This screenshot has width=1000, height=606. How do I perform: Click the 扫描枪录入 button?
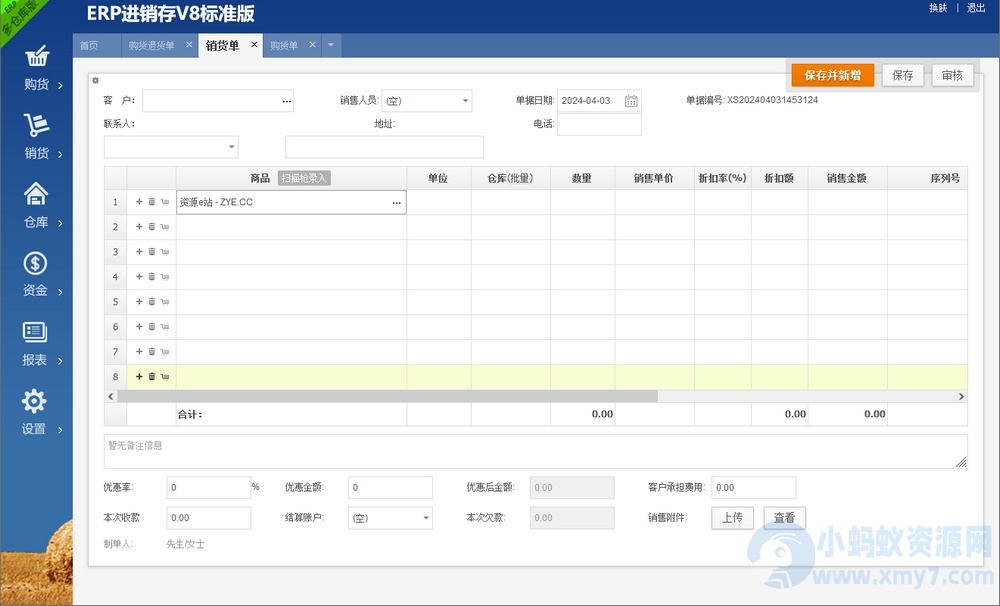click(304, 178)
